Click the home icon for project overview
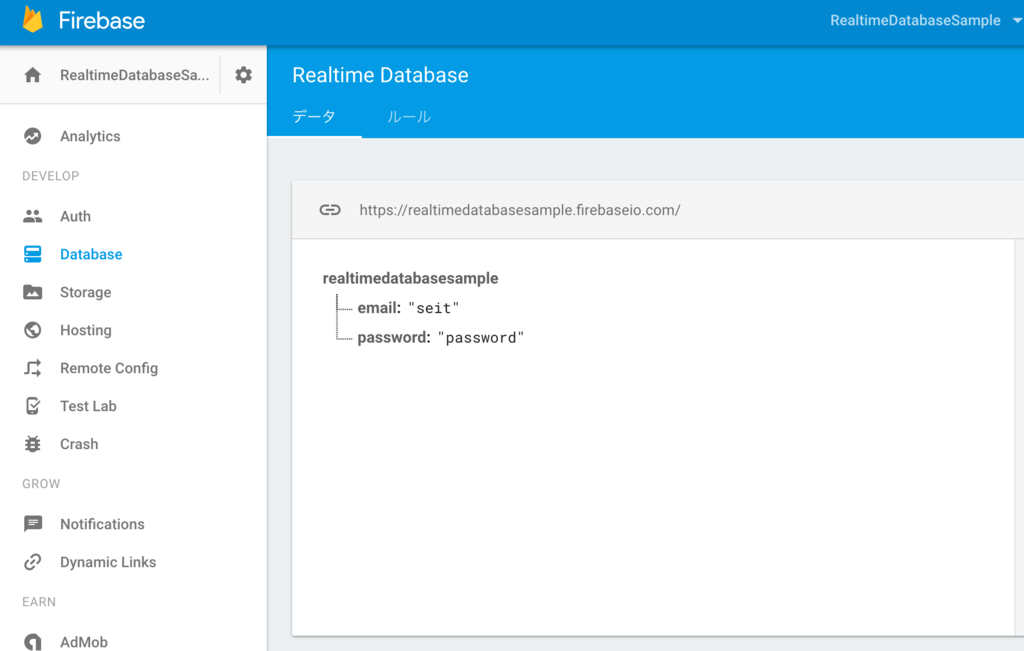This screenshot has width=1024, height=651. (33, 75)
